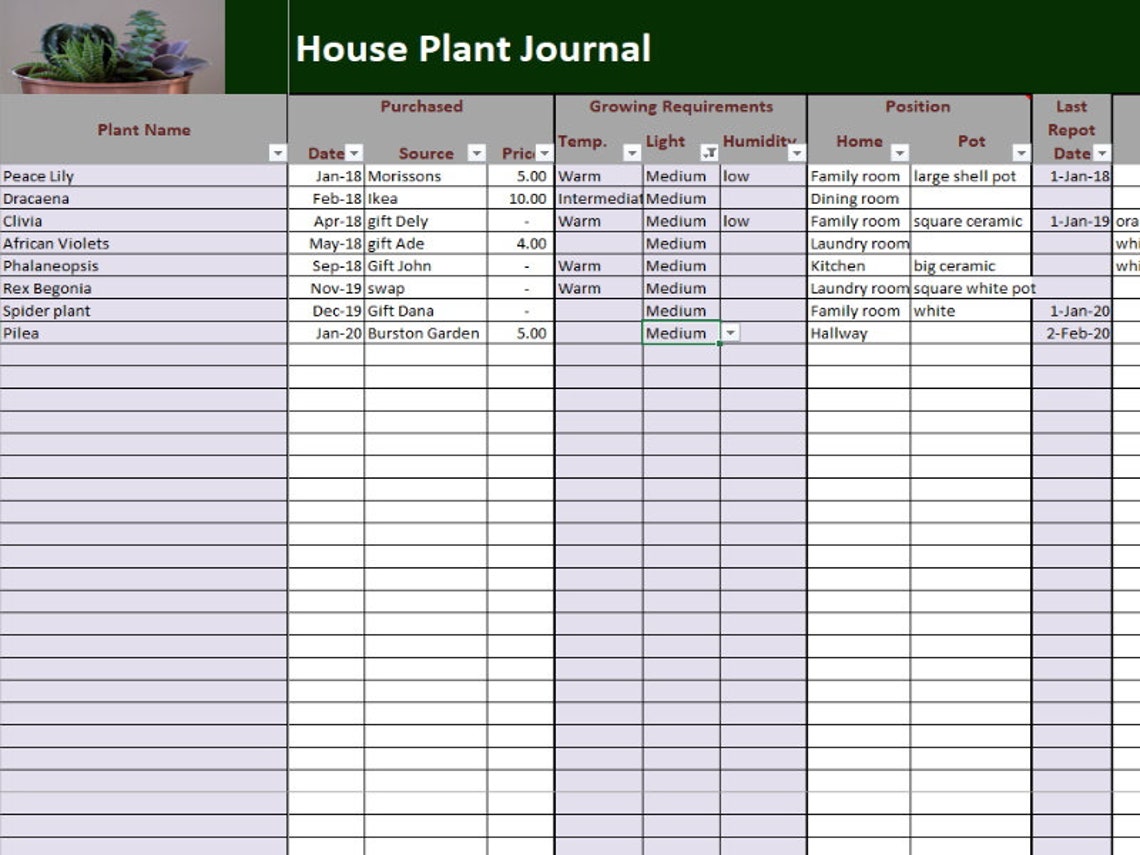1140x855 pixels.
Task: Open the Medium light dropdown on Pilea row
Action: point(733,333)
